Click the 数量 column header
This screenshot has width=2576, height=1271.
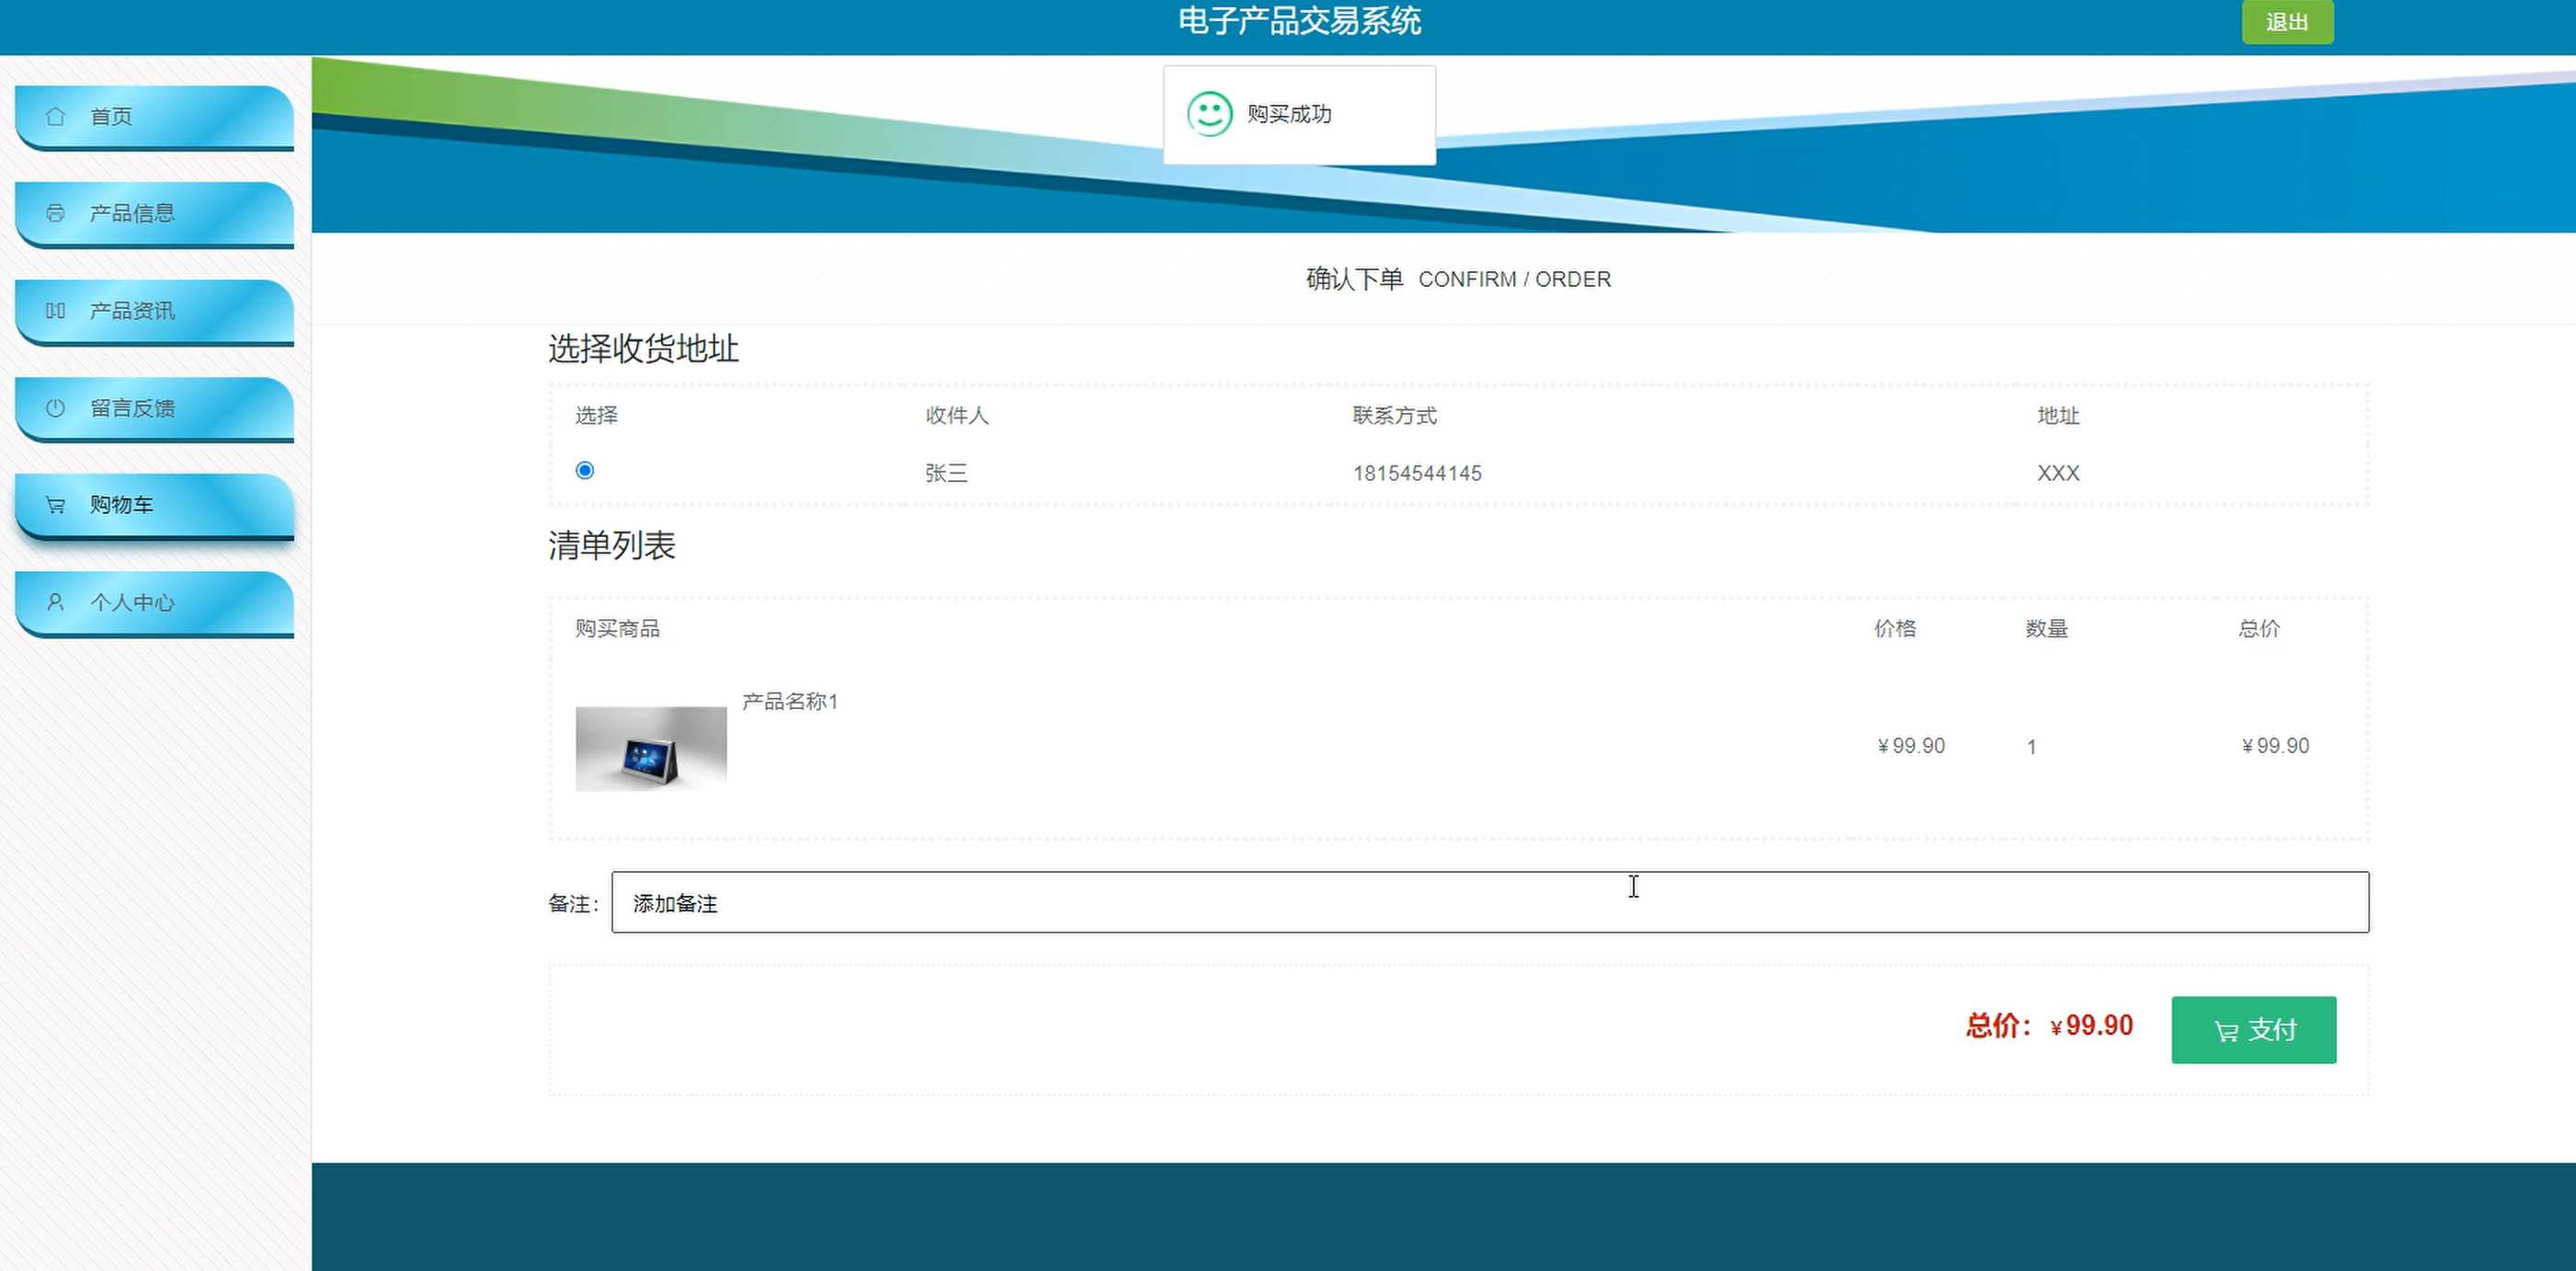[x=2047, y=628]
